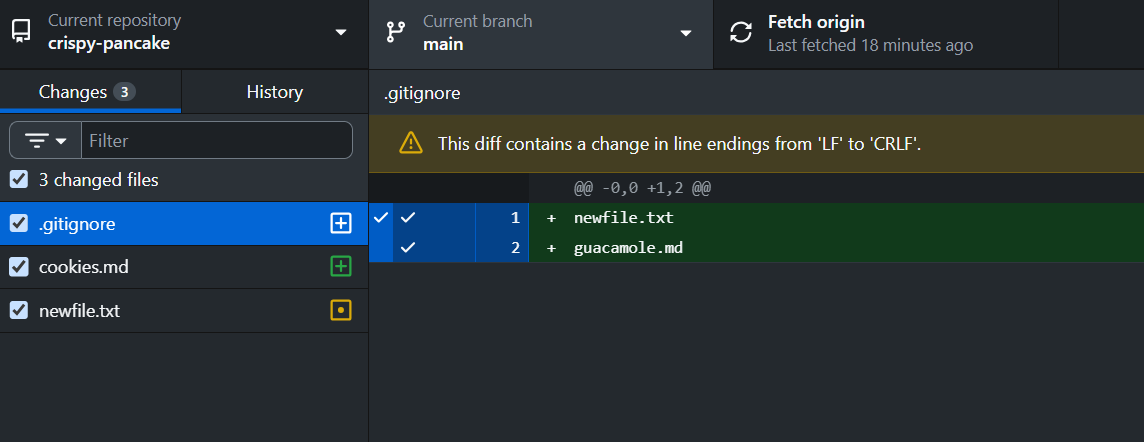Click the green added icon for cookies.md
This screenshot has height=442, width=1144.
[x=341, y=267]
